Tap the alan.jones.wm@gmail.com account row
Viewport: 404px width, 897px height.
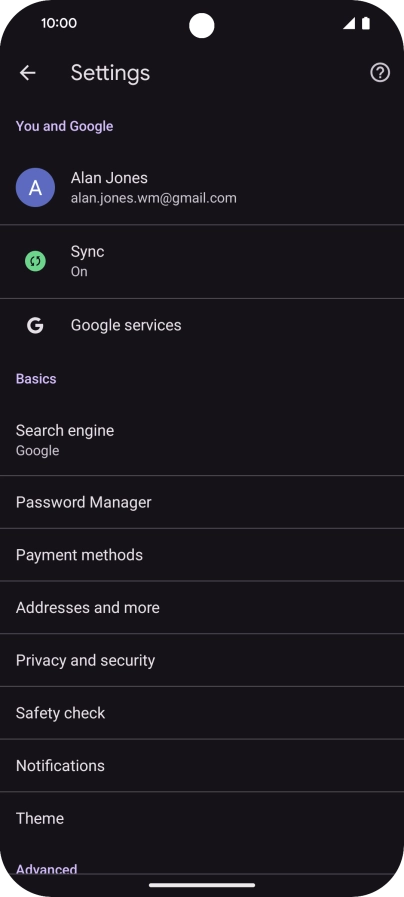pos(202,188)
